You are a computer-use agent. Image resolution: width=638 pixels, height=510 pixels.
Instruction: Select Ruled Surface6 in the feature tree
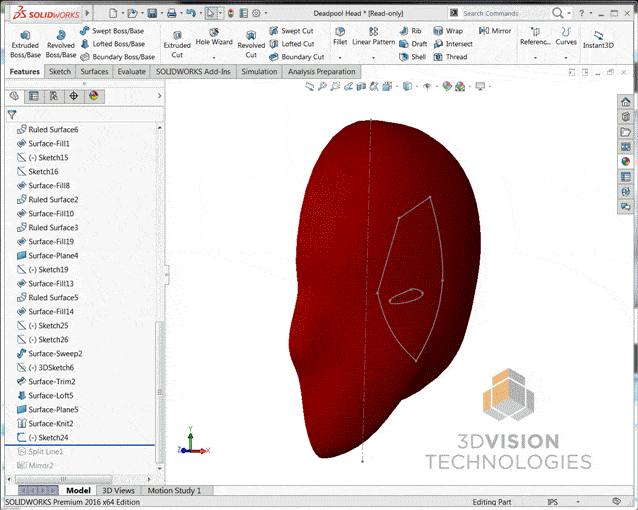(x=48, y=129)
